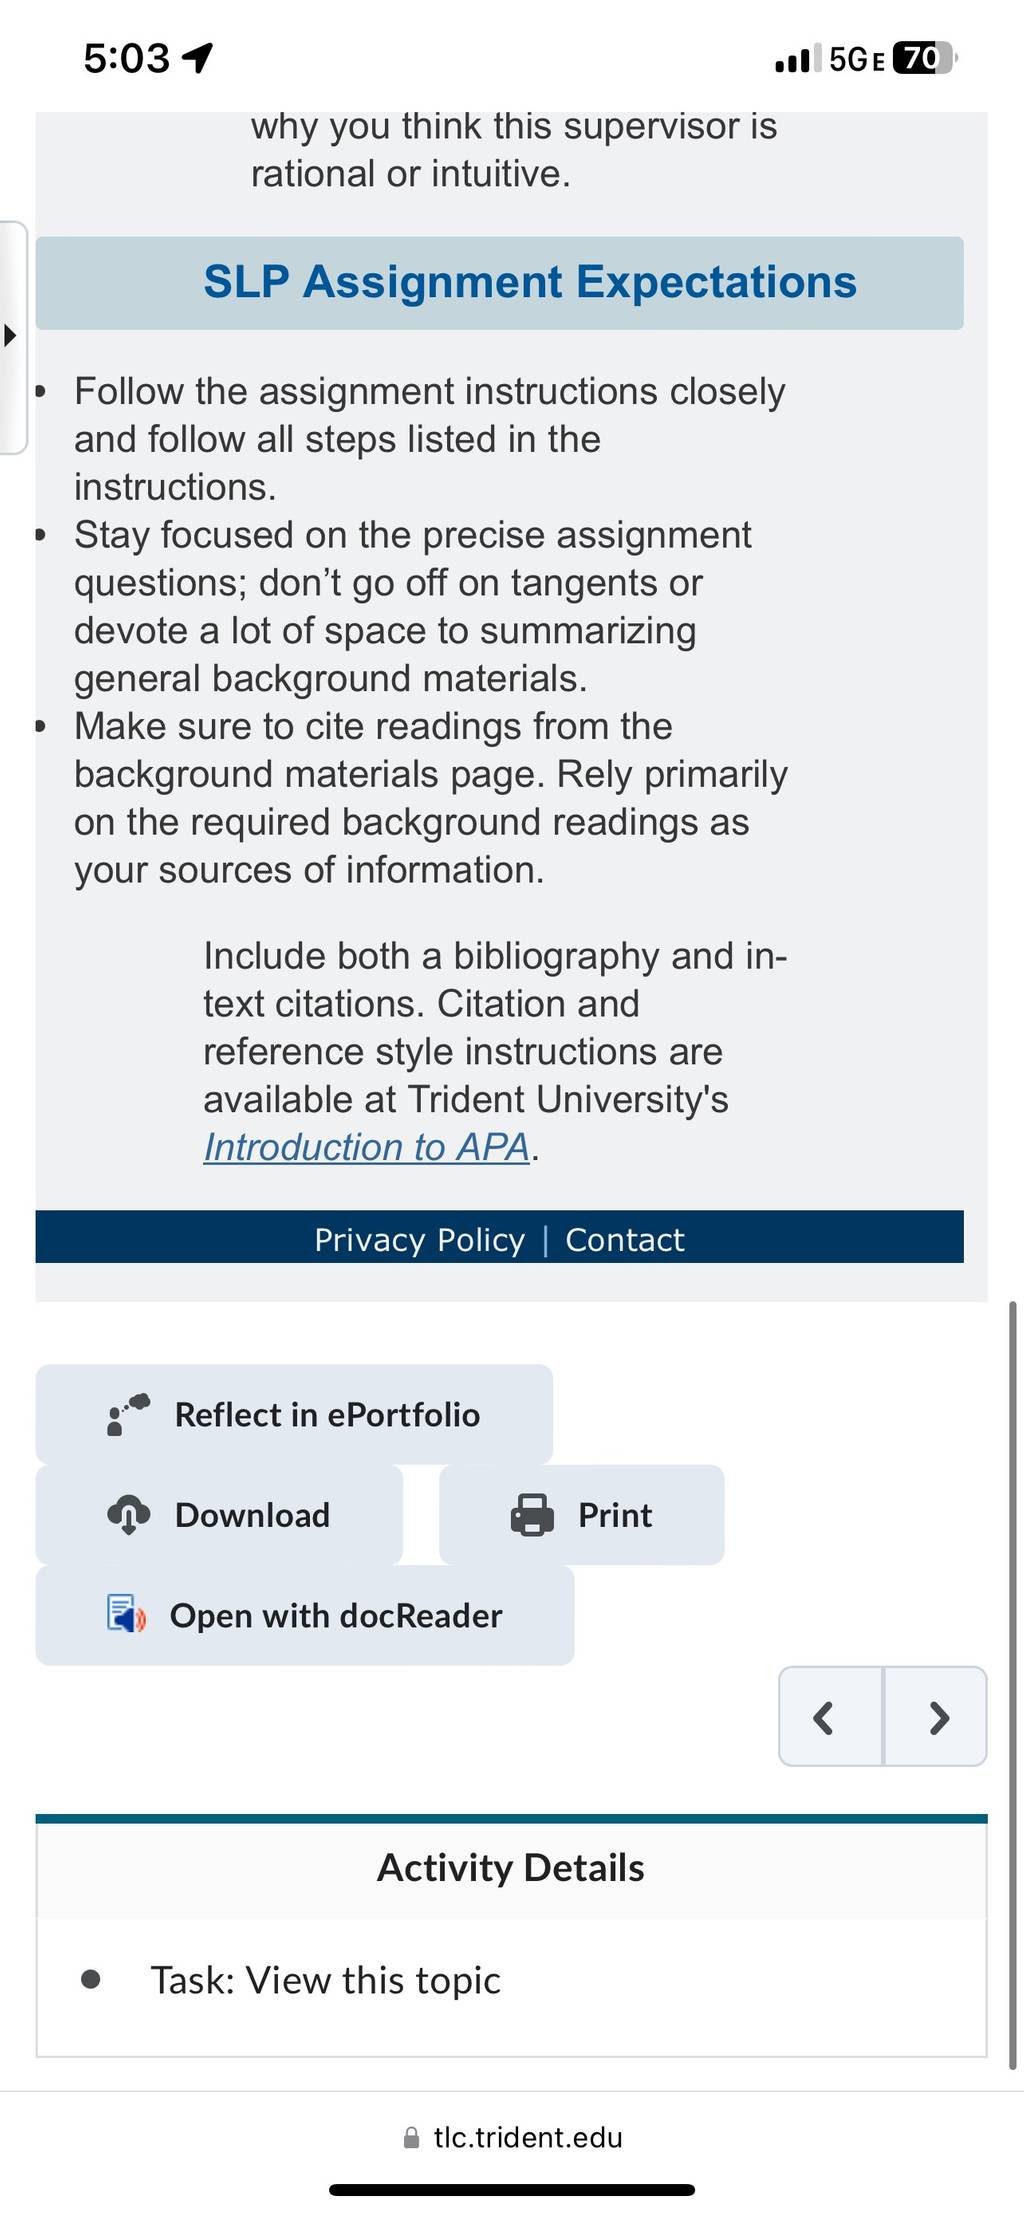The height and width of the screenshot is (2215, 1024).
Task: Tap the tlc.trident.edu address bar
Action: pos(512,2137)
